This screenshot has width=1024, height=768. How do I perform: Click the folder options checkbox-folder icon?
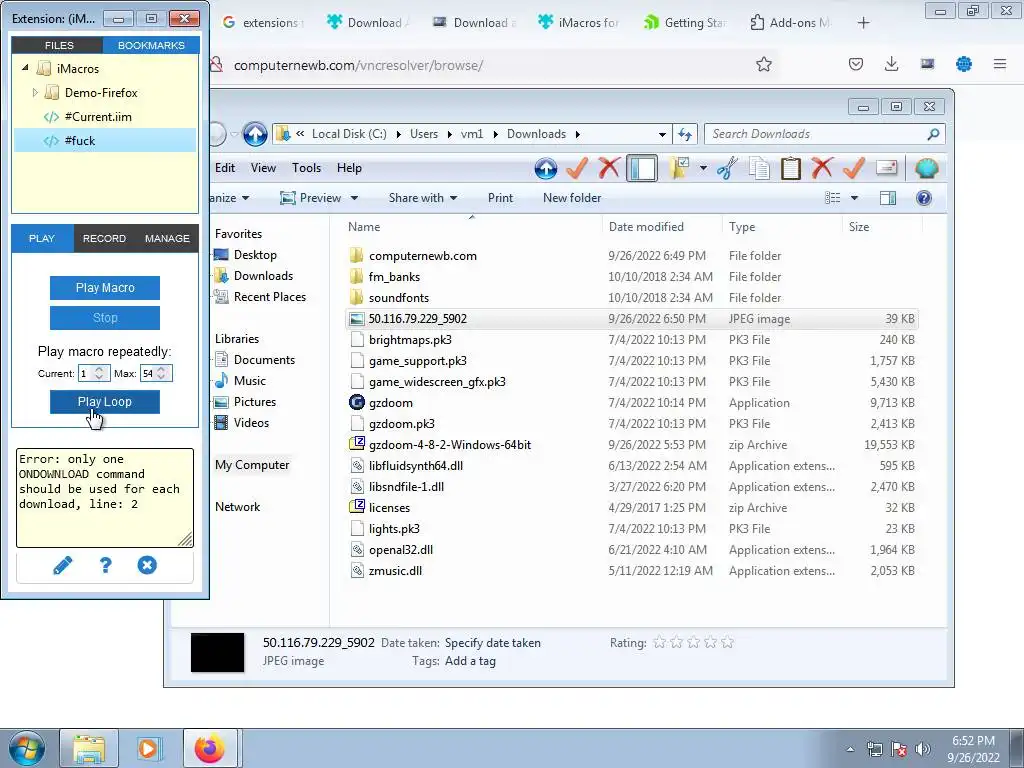679,168
